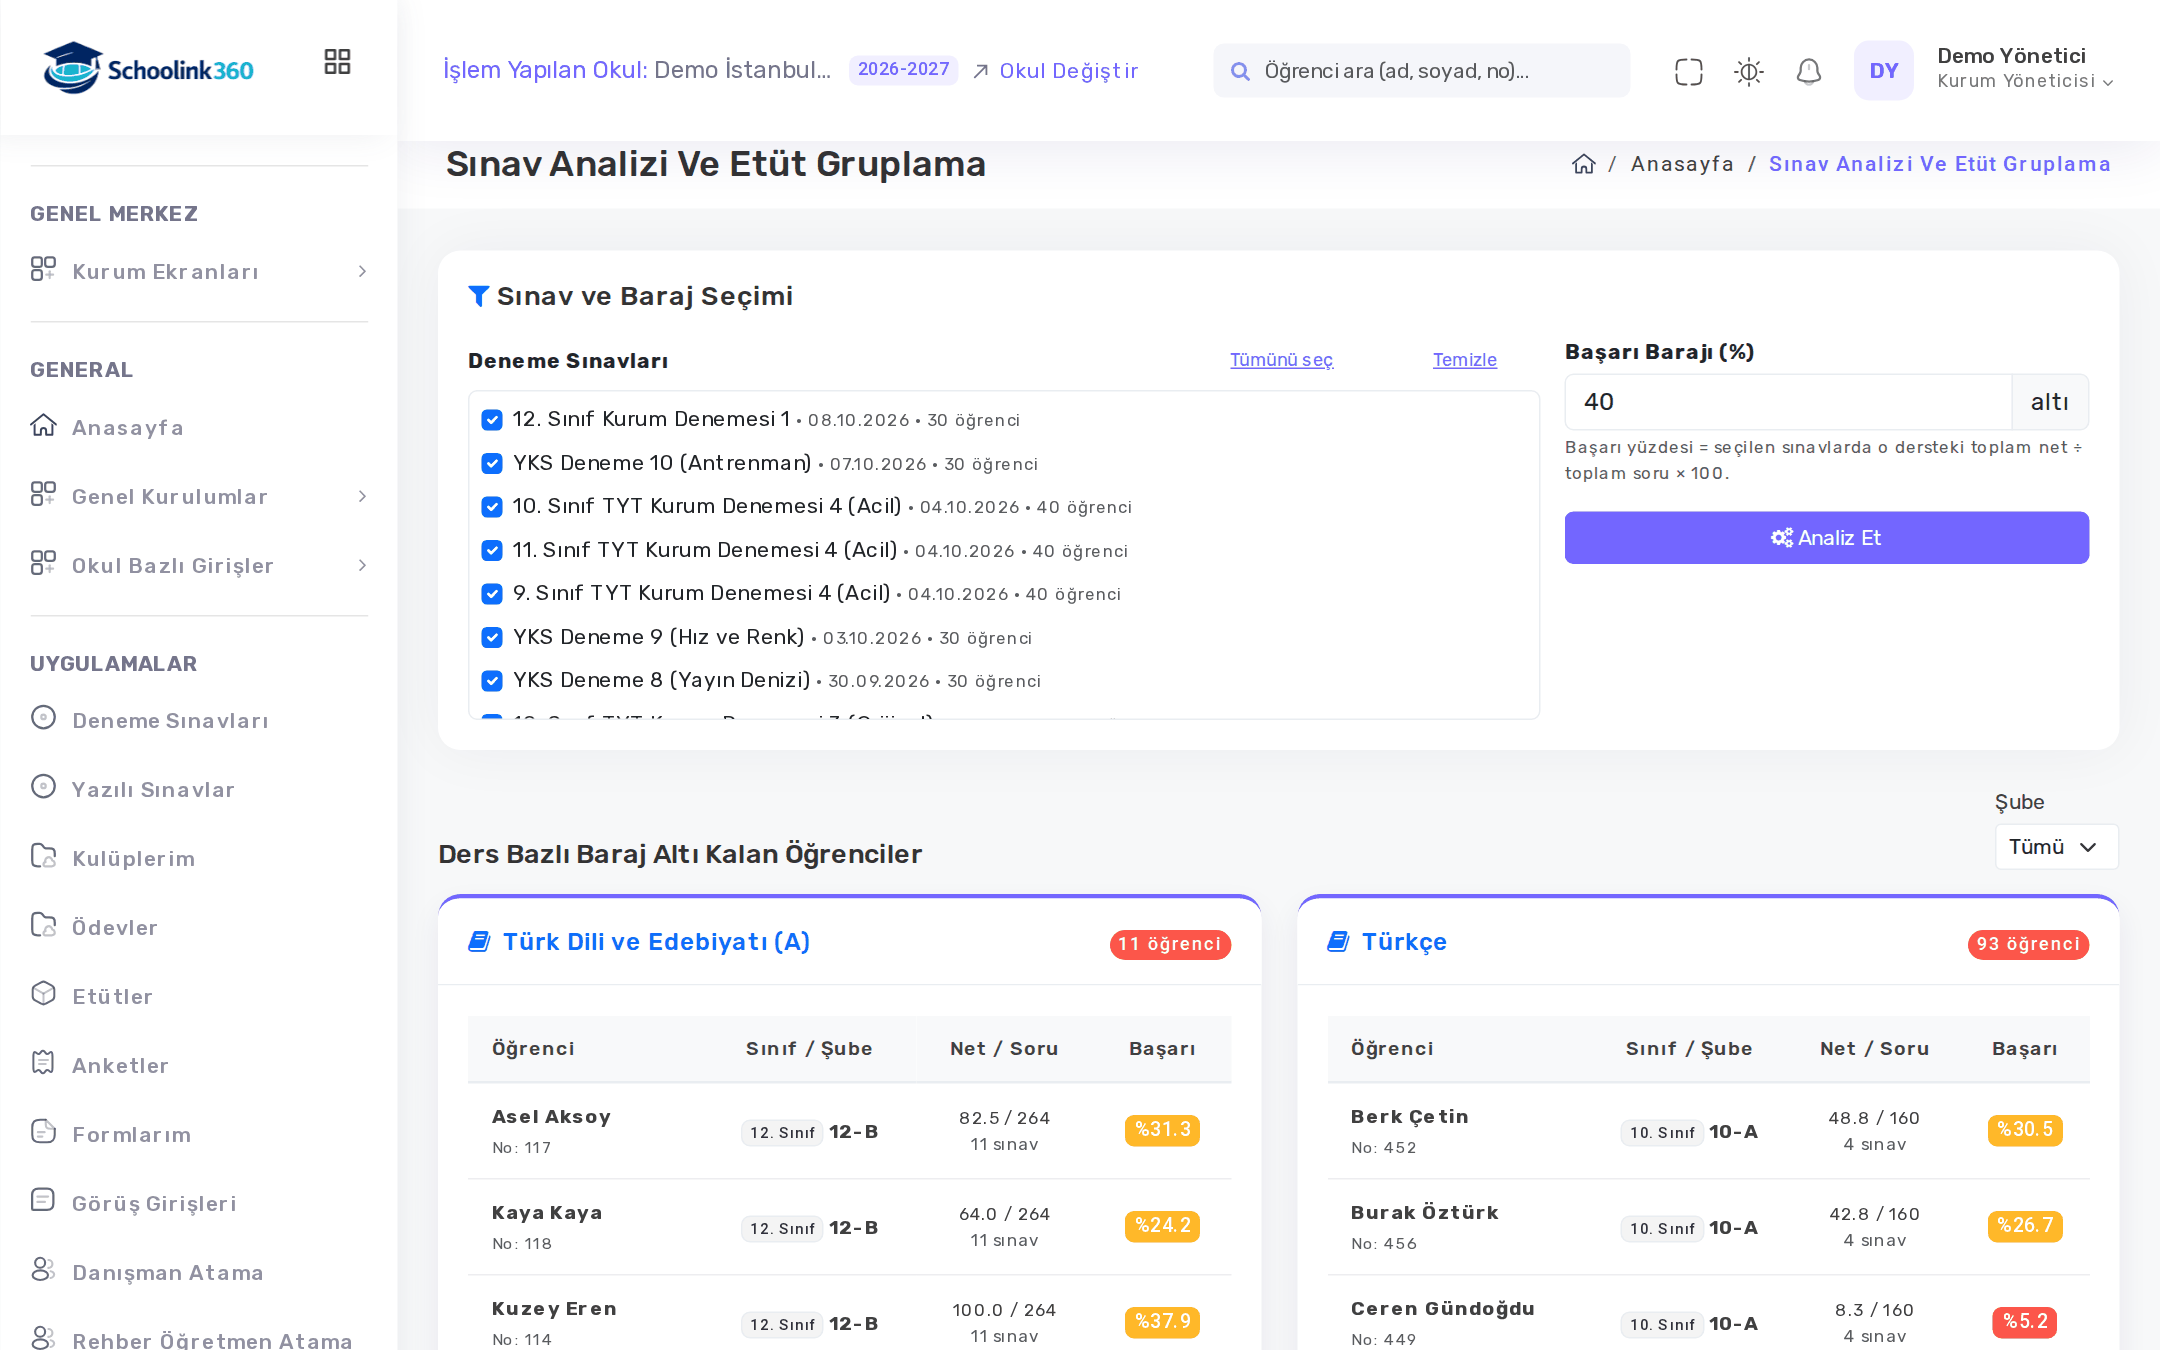
Task: Expand Okul Bazlı Girişler menu
Action: [199, 565]
